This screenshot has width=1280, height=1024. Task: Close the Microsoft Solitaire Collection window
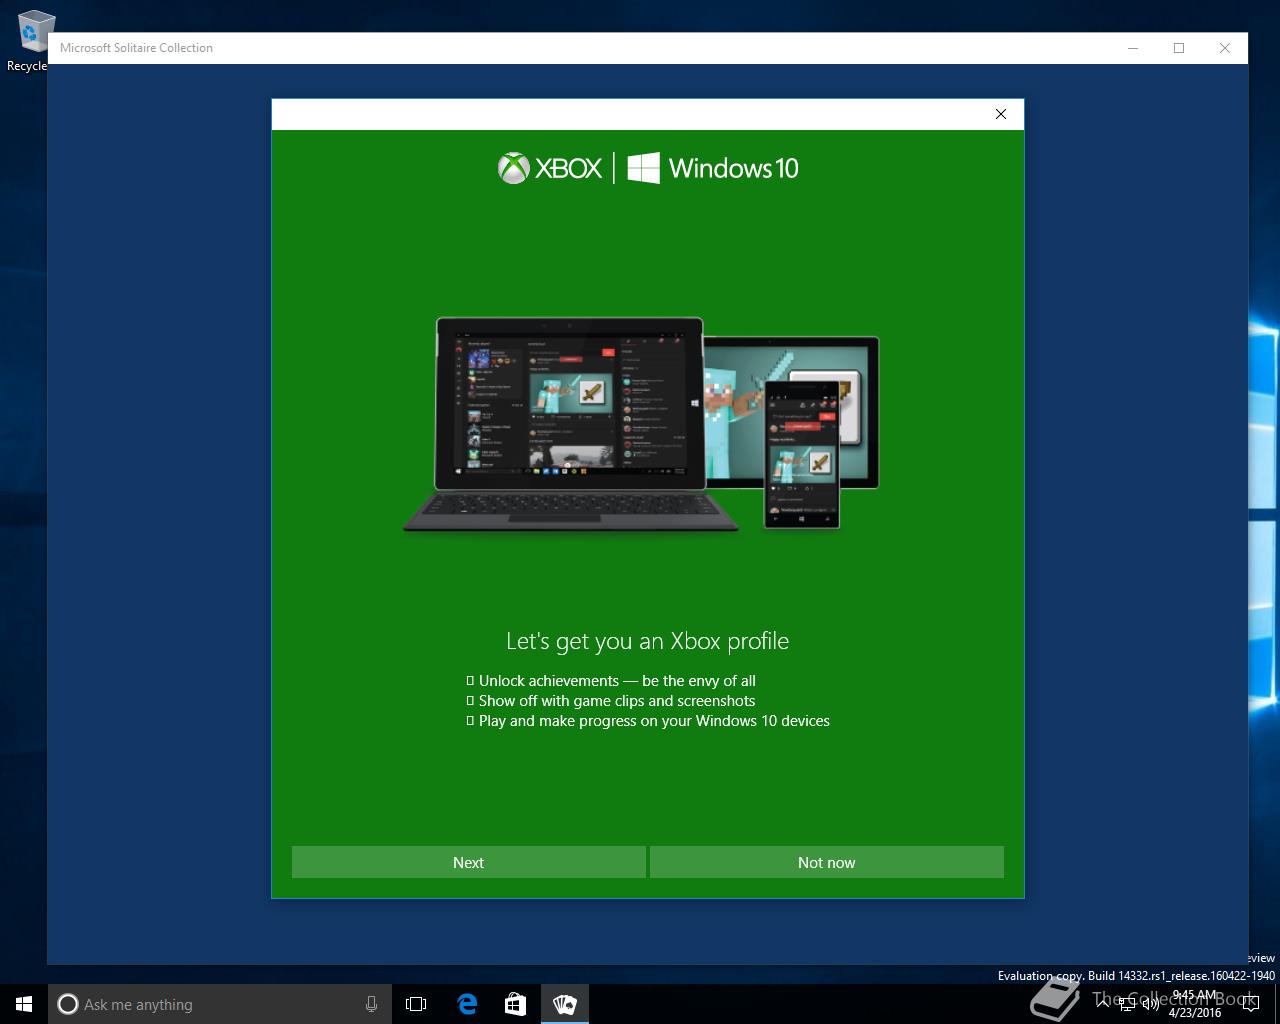(x=1225, y=48)
